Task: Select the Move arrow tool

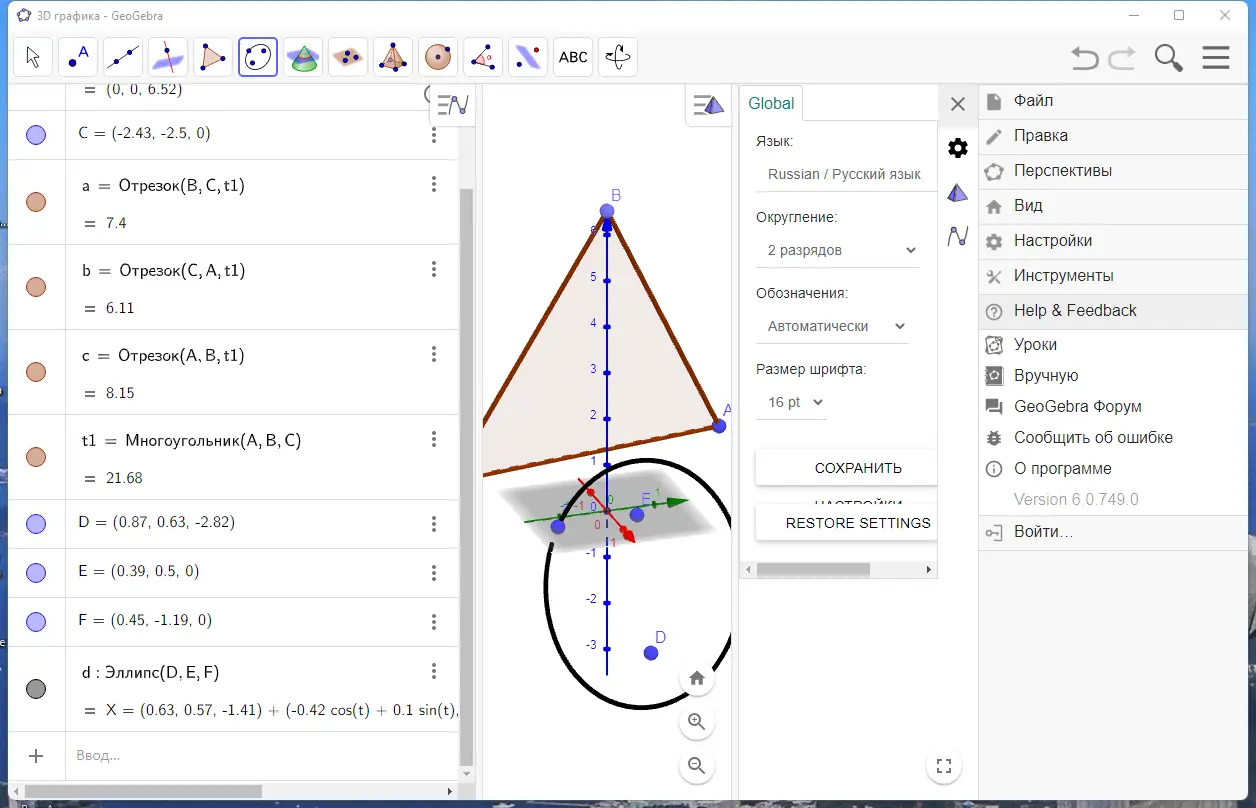Action: pos(33,57)
